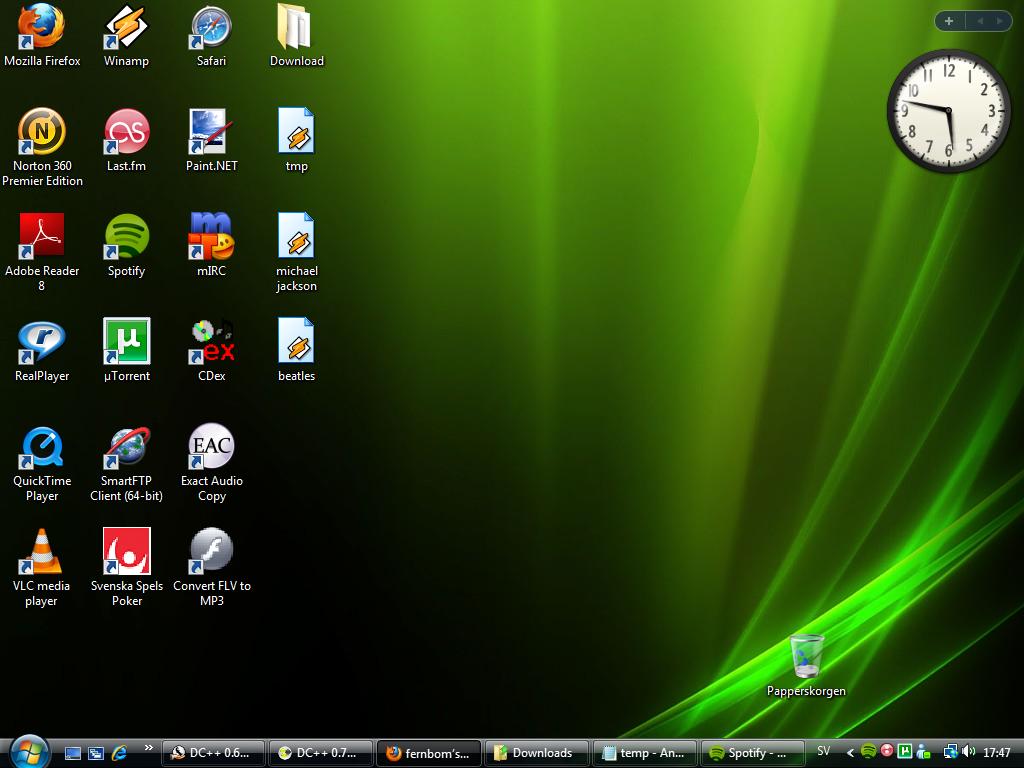This screenshot has width=1024, height=768.
Task: Select the michael jackson playlist file
Action: pos(296,253)
